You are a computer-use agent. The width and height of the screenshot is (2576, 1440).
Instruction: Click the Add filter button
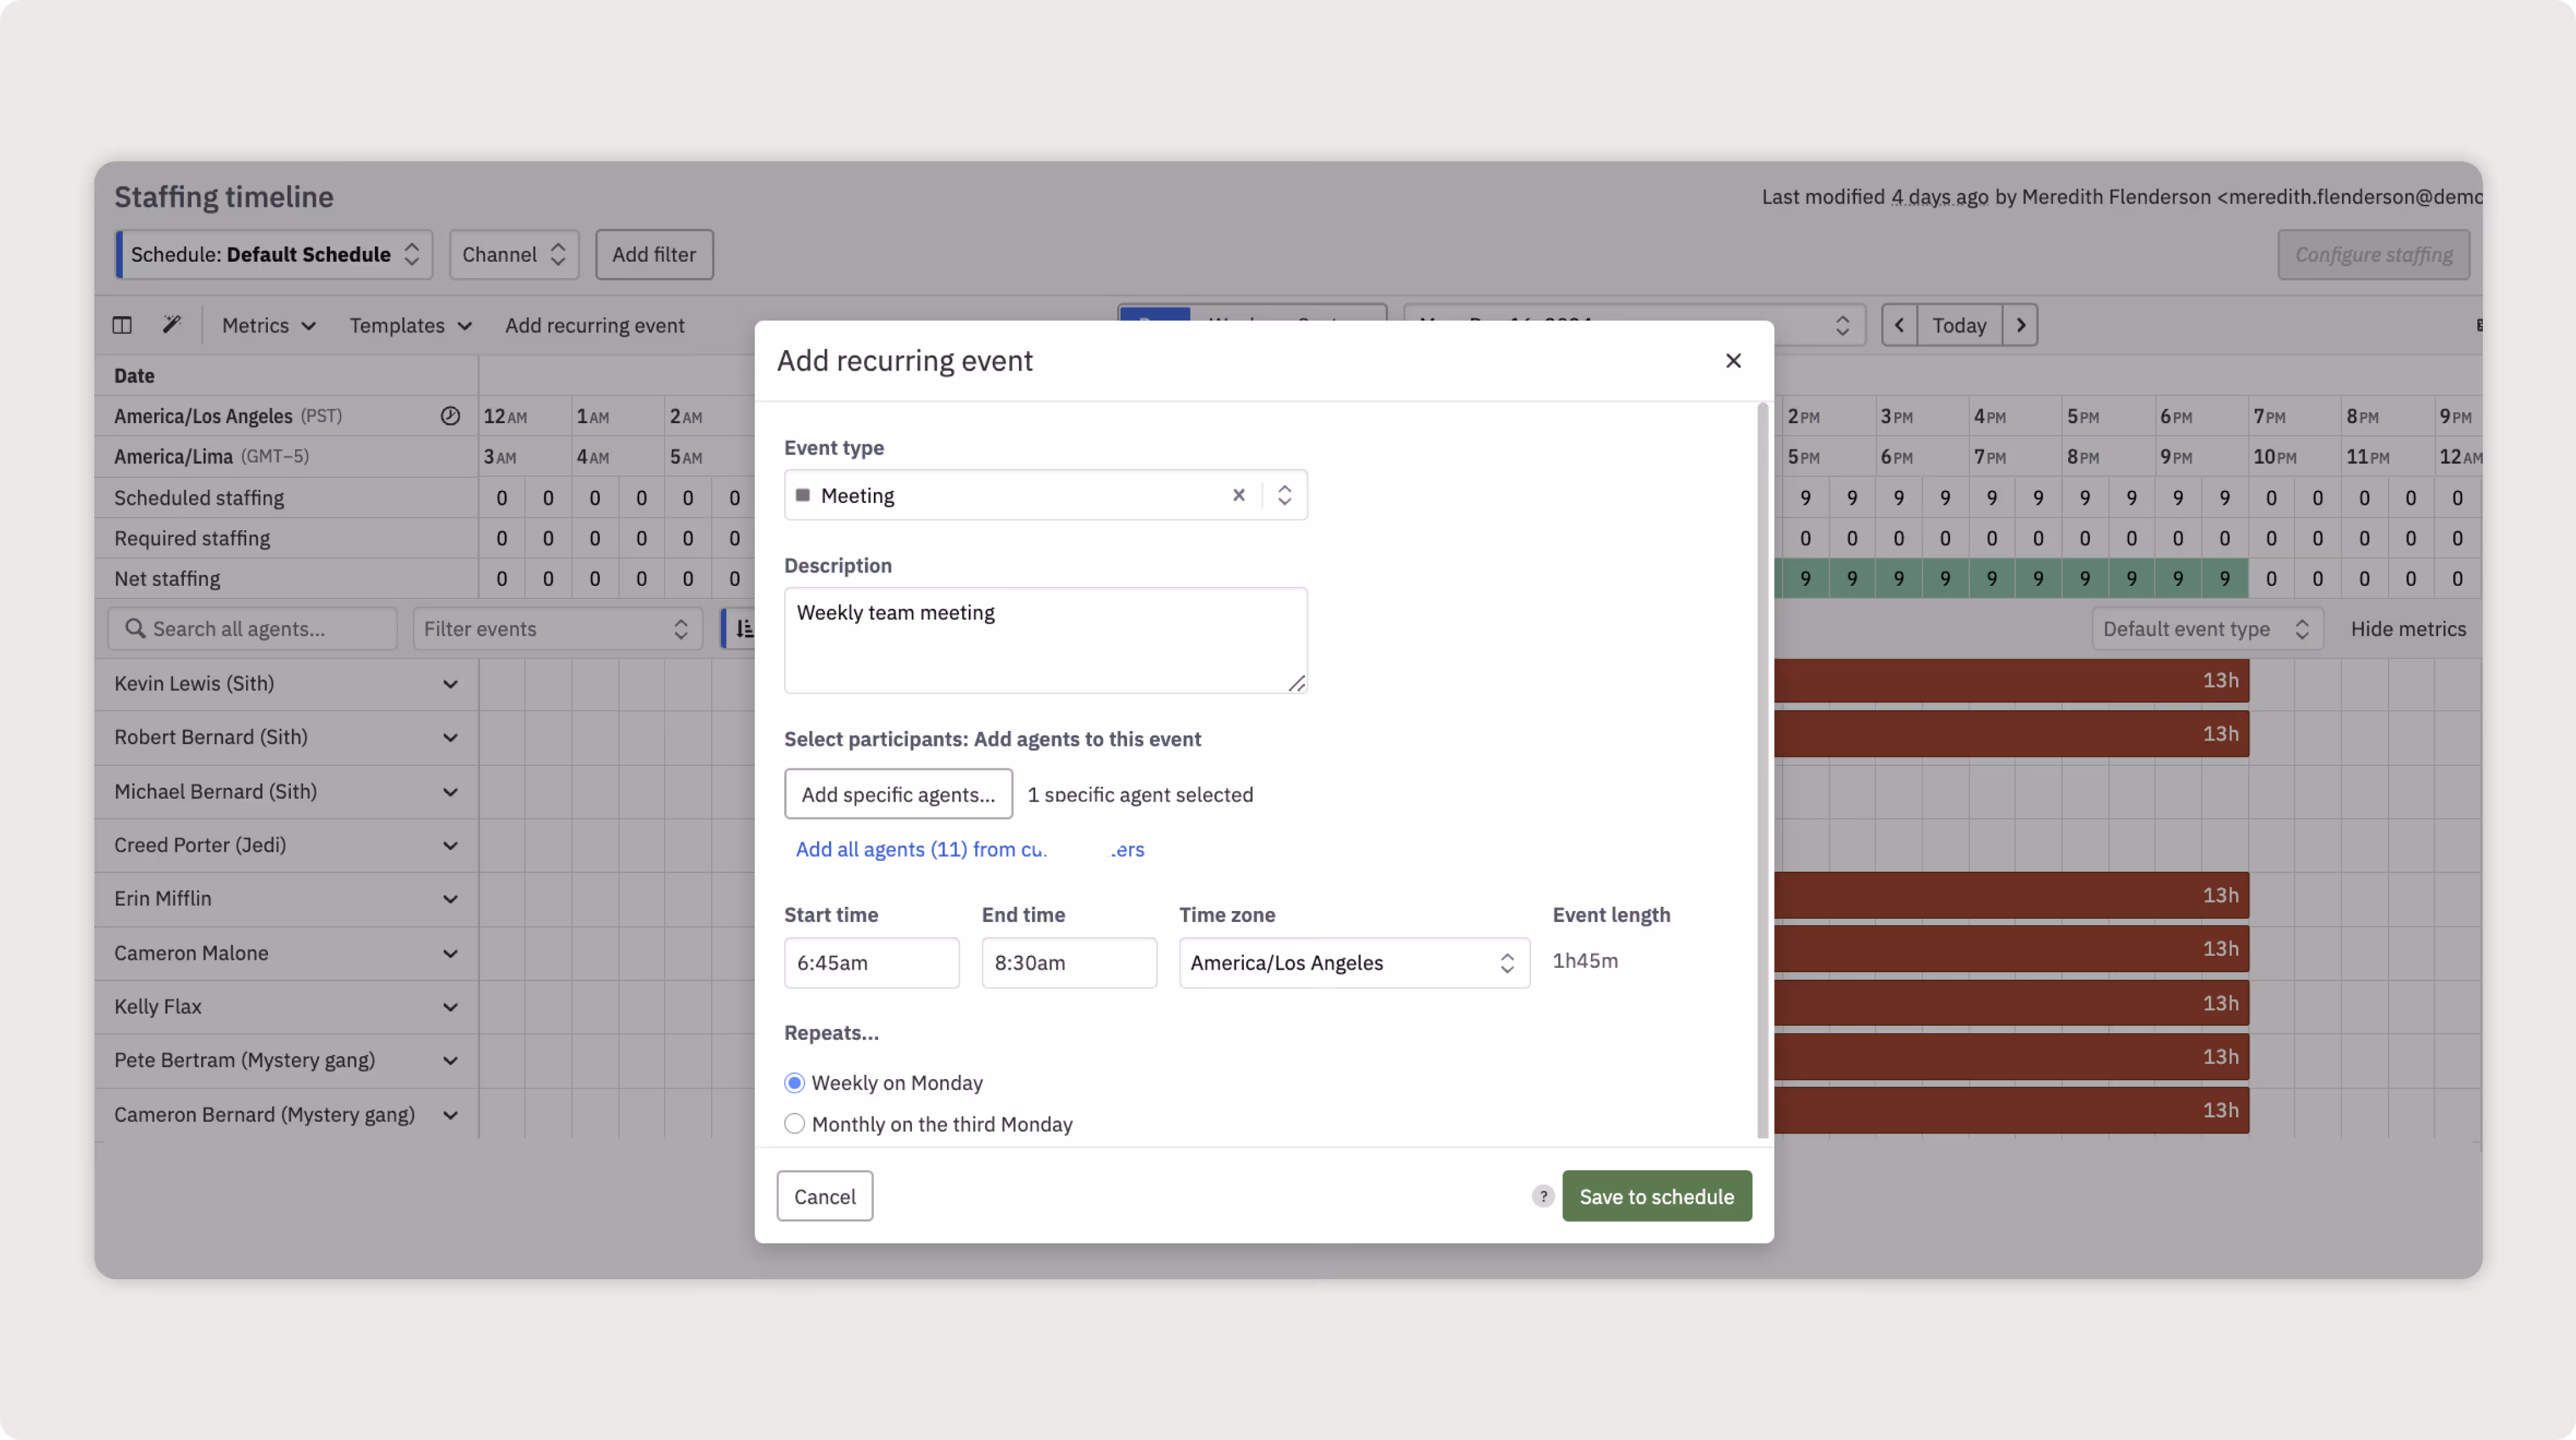654,254
